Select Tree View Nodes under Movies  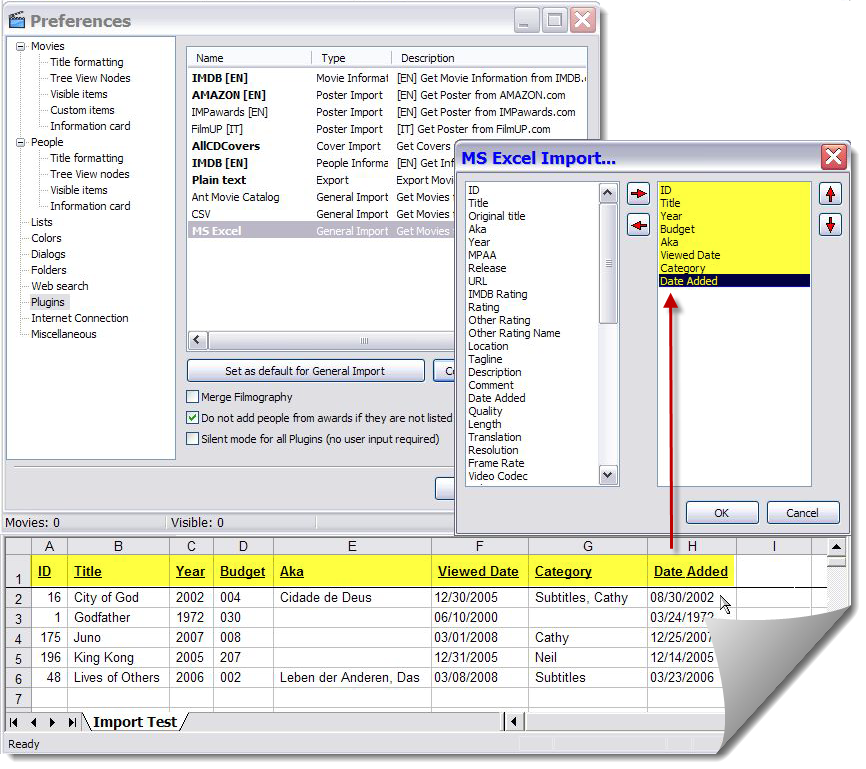click(90, 78)
